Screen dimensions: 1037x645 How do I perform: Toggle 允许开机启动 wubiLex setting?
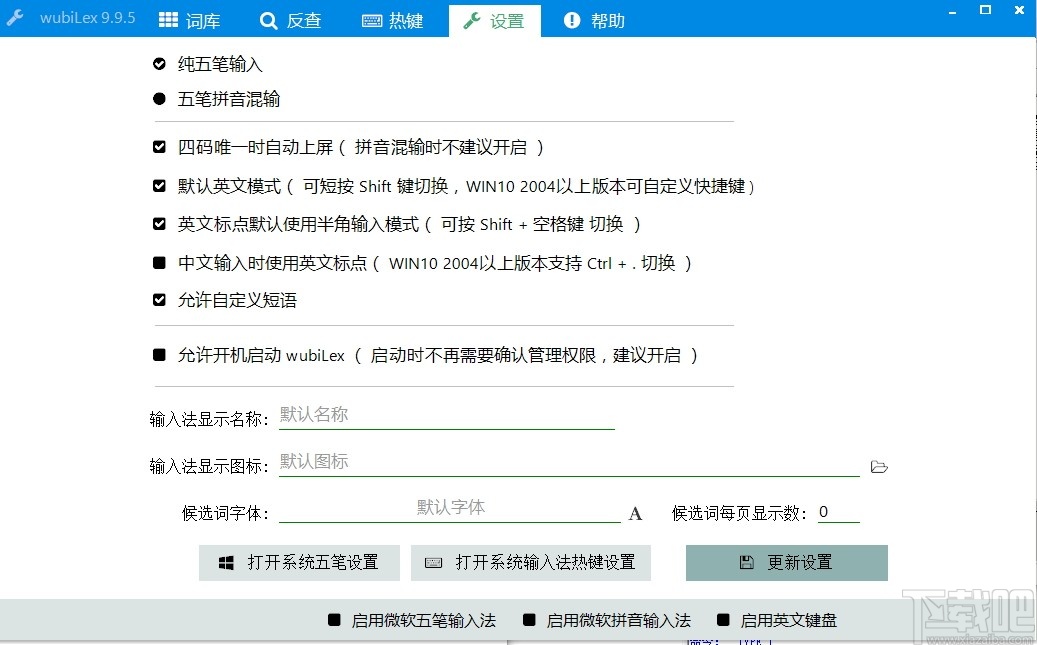[158, 355]
